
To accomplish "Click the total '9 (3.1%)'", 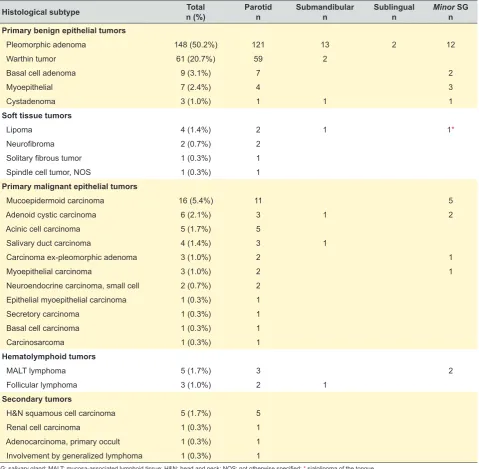I will pos(196,73).
